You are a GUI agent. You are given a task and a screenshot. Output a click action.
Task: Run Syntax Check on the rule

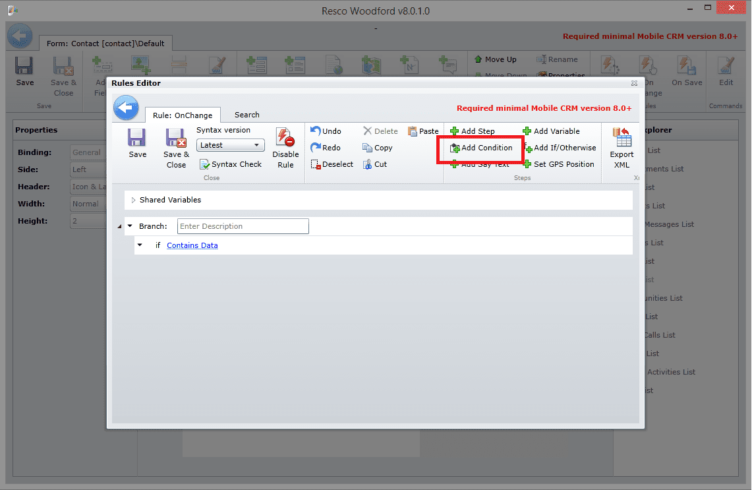[x=230, y=164]
